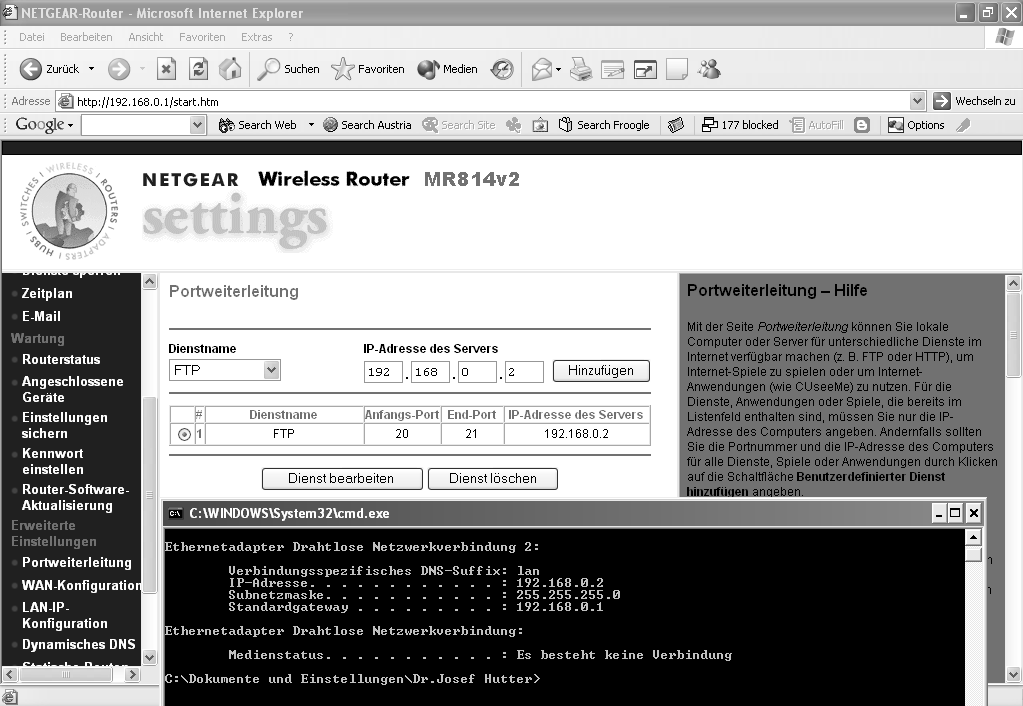Open Google toolbar Options
The width and height of the screenshot is (1023, 706).
pos(916,125)
